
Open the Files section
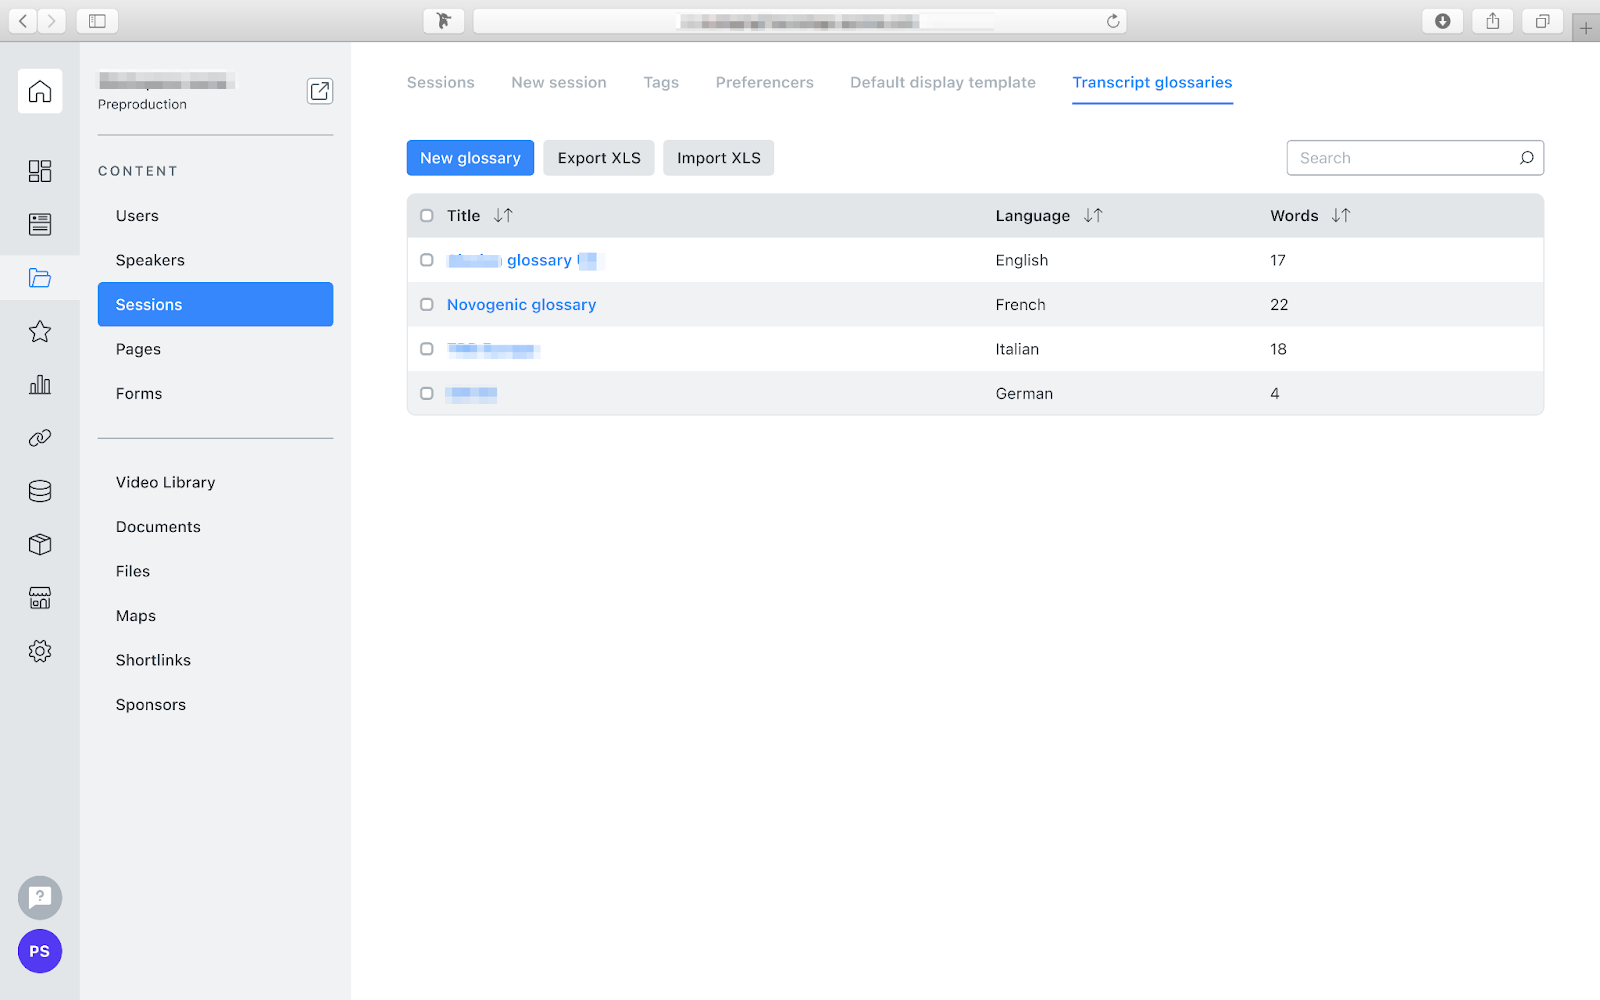tap(133, 571)
